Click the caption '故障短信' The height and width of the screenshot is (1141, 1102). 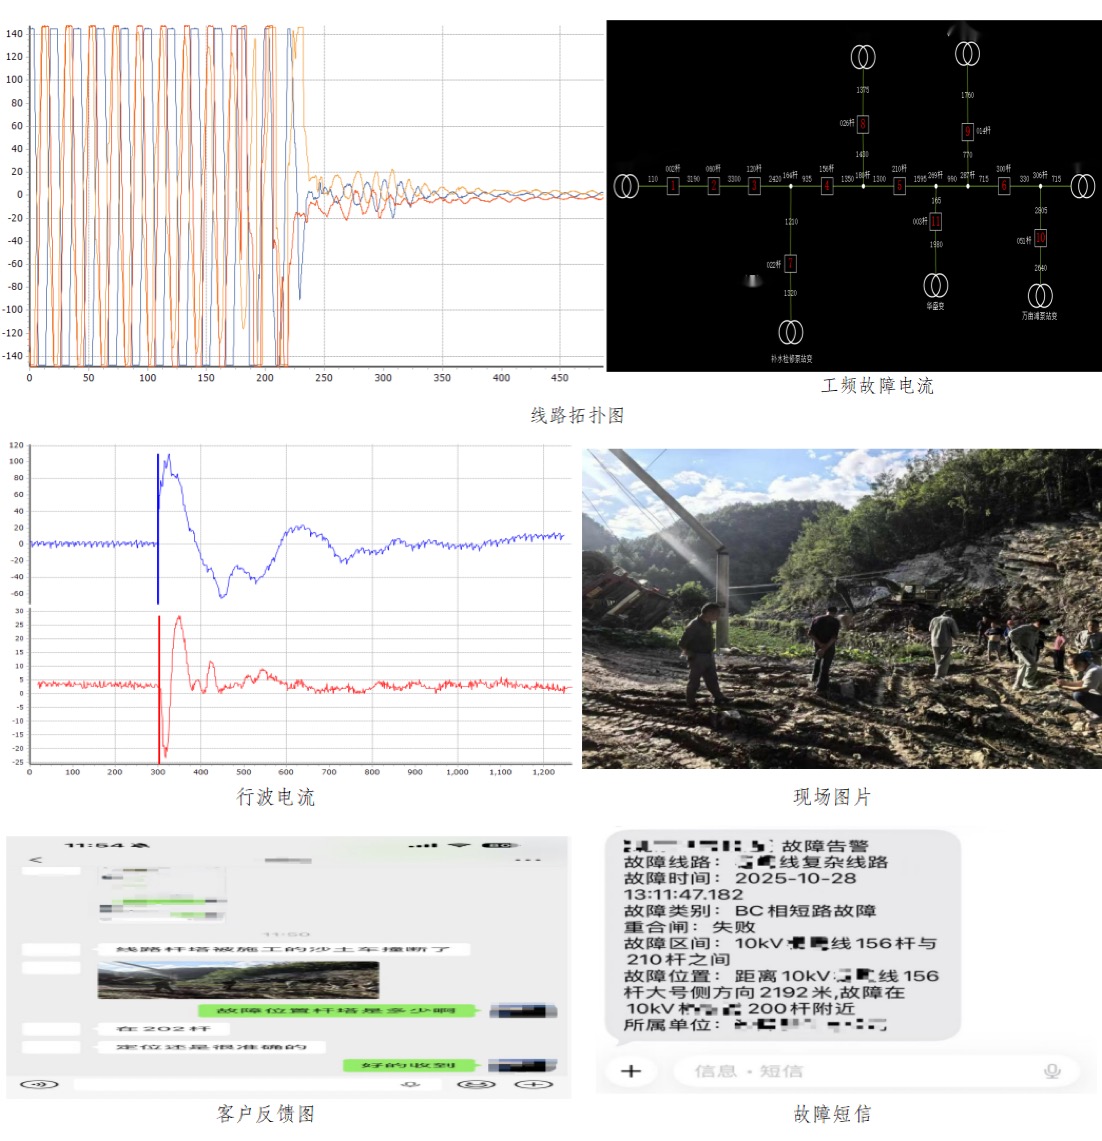(x=831, y=1113)
